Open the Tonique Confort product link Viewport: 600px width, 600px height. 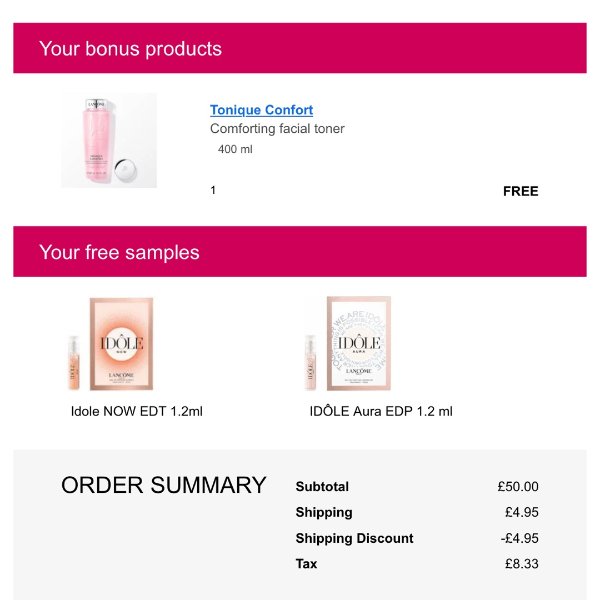[261, 110]
